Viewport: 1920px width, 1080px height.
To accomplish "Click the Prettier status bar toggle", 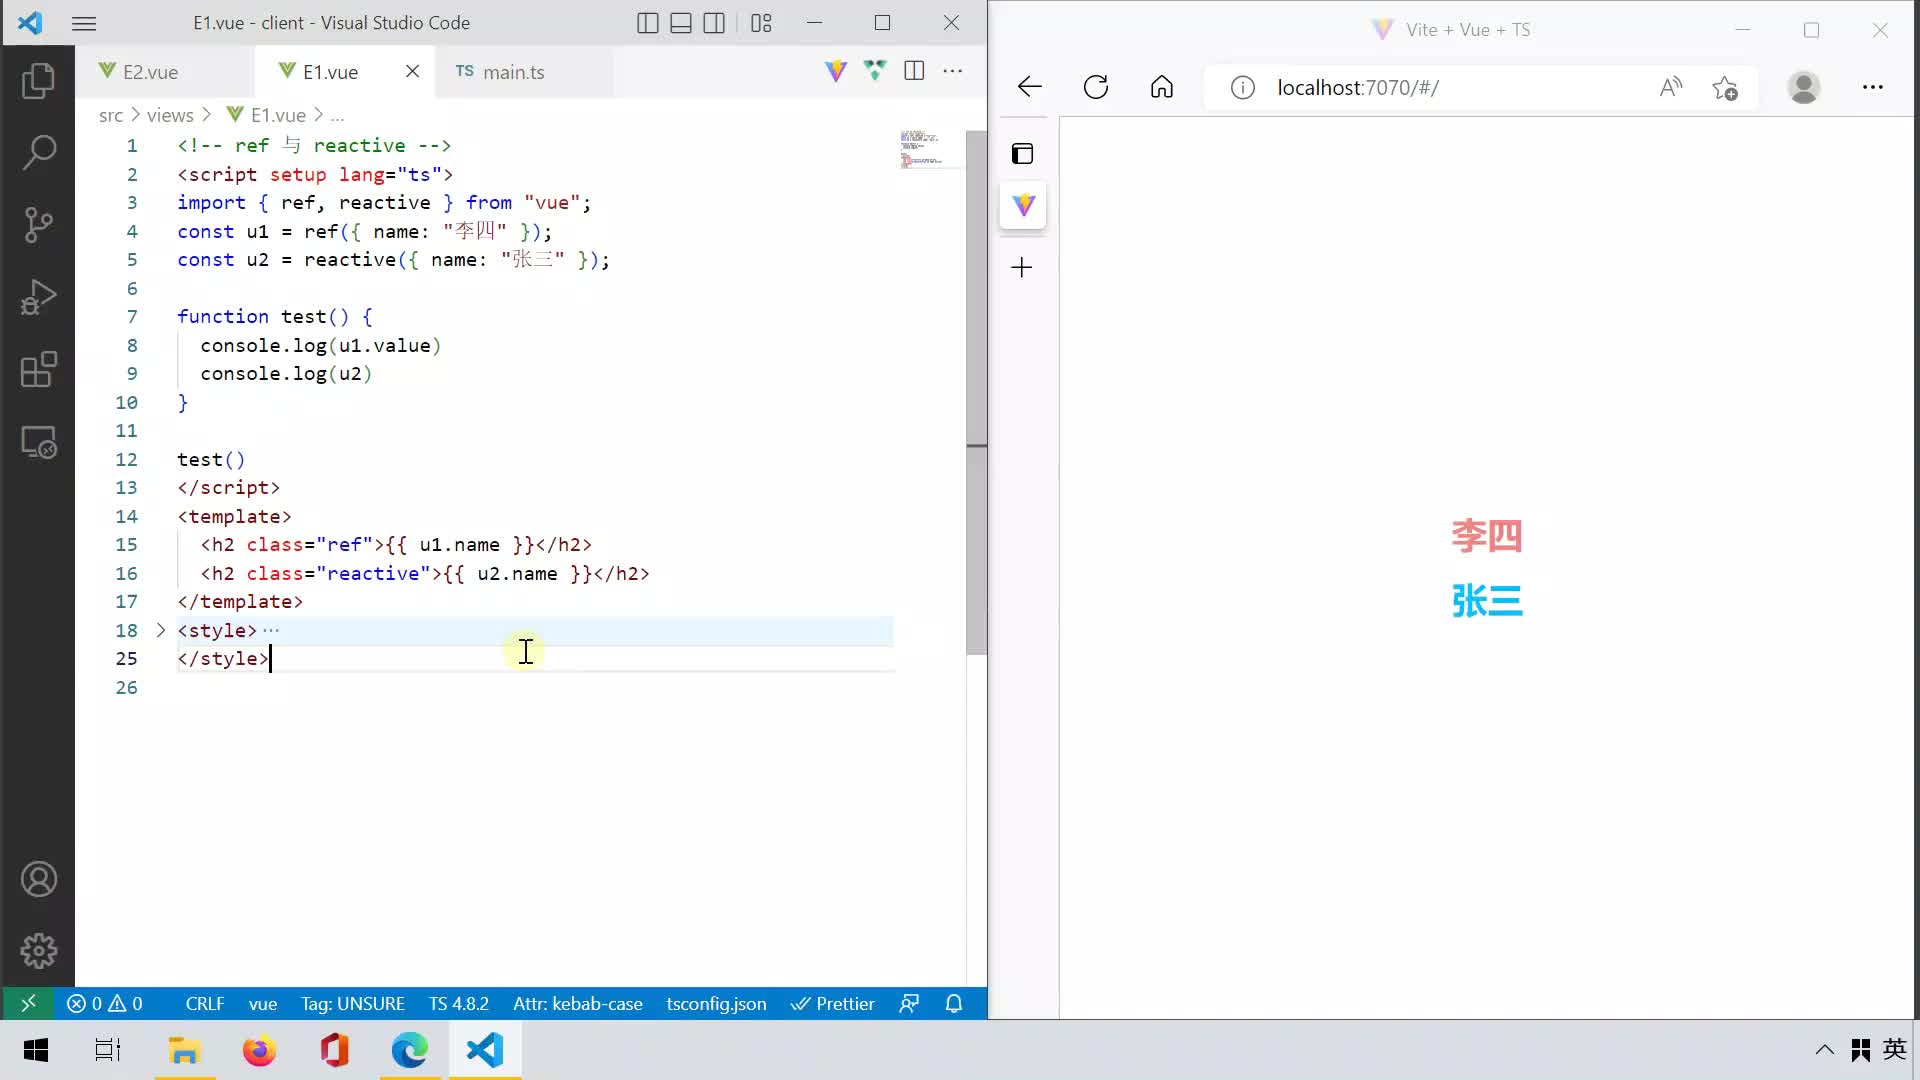I will coord(837,1004).
